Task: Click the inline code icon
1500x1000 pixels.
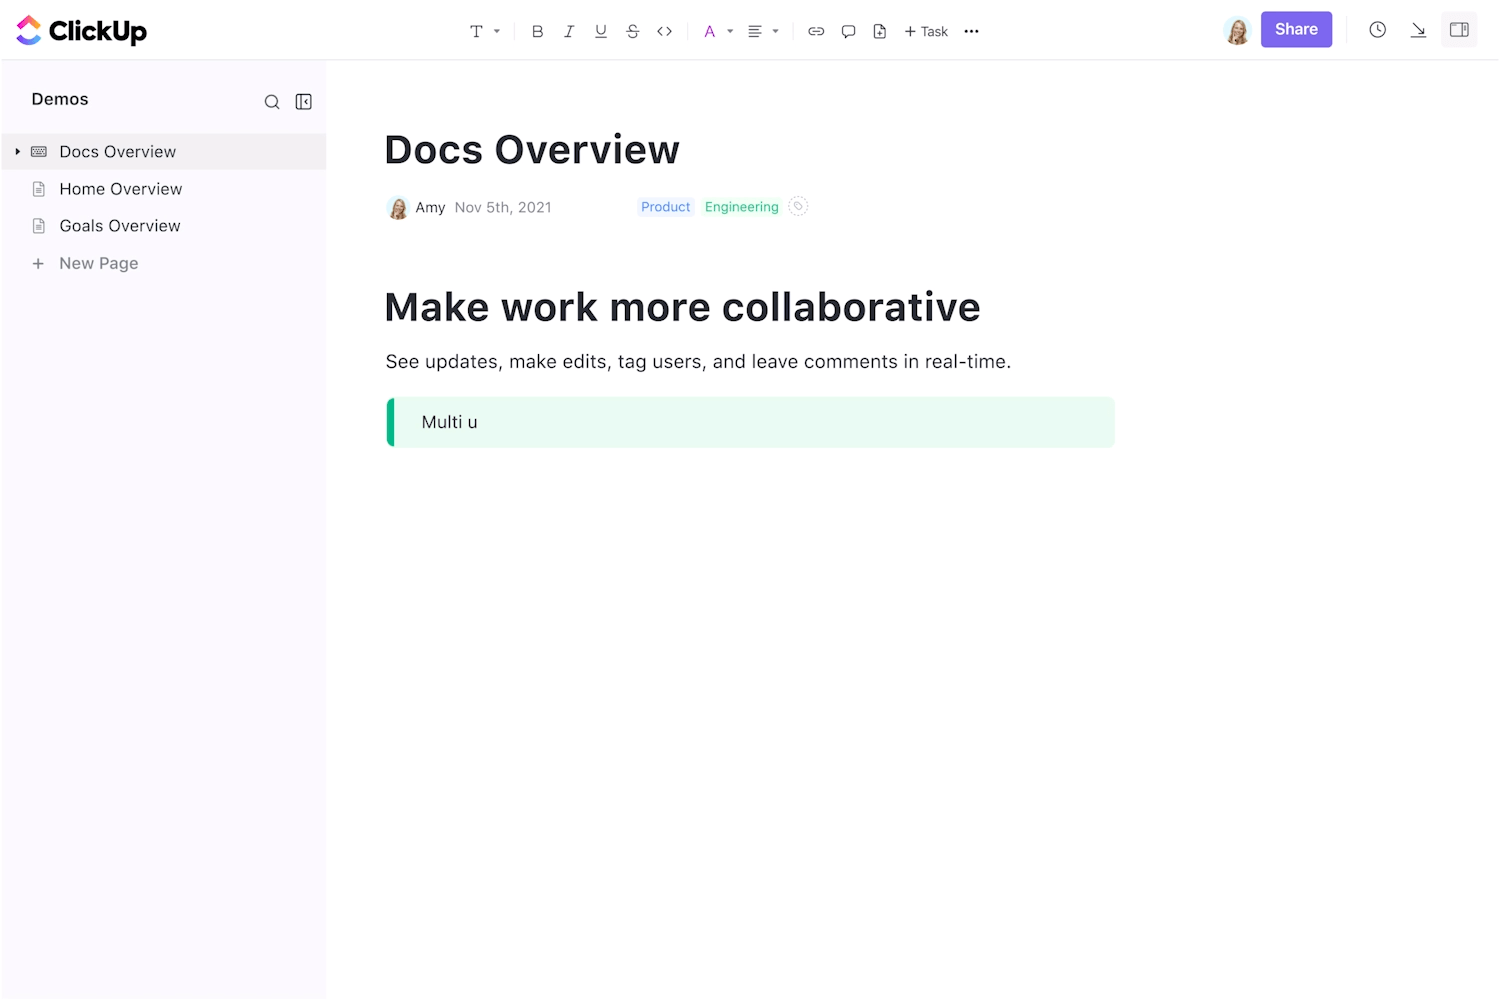Action: (664, 31)
